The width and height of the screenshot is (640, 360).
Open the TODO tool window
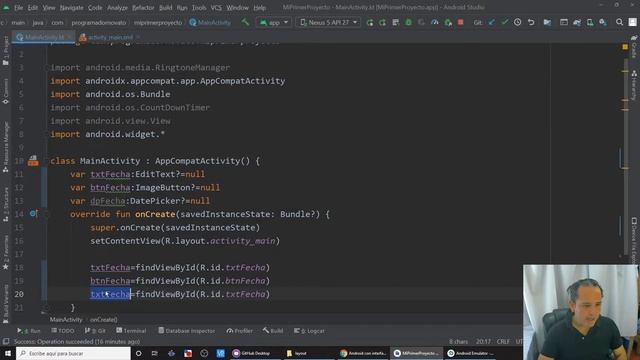62,331
